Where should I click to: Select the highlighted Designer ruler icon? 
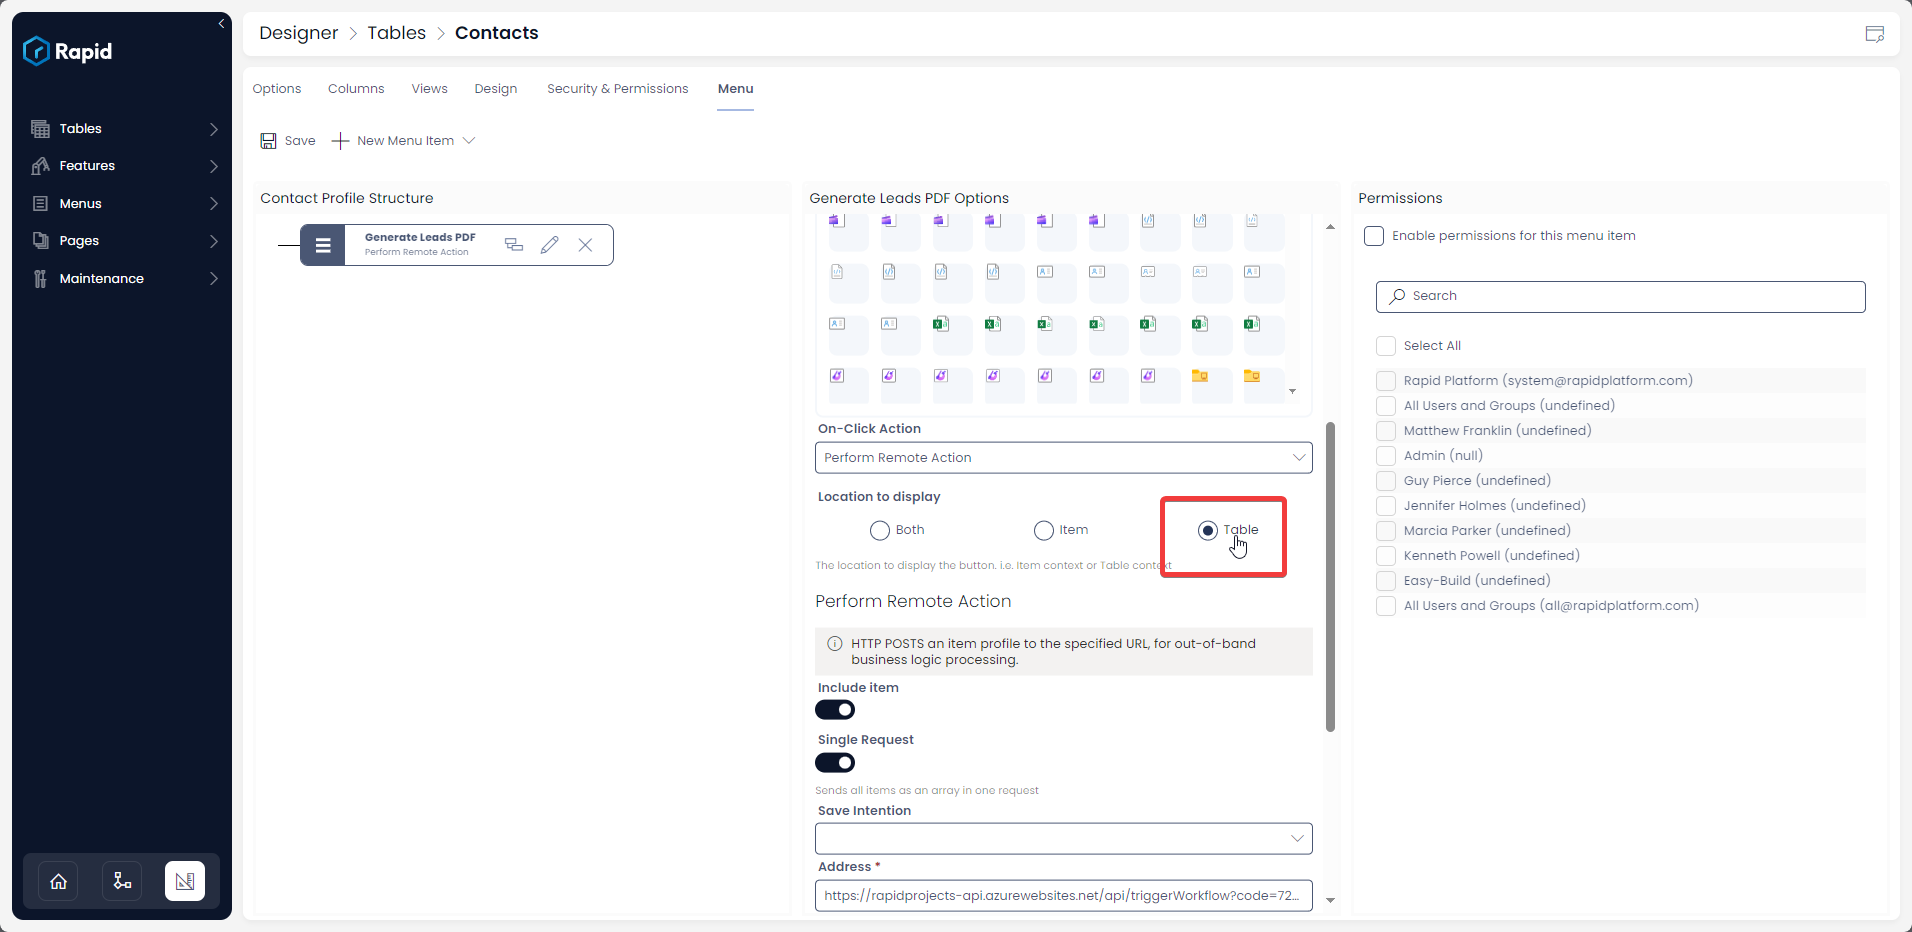click(x=185, y=881)
